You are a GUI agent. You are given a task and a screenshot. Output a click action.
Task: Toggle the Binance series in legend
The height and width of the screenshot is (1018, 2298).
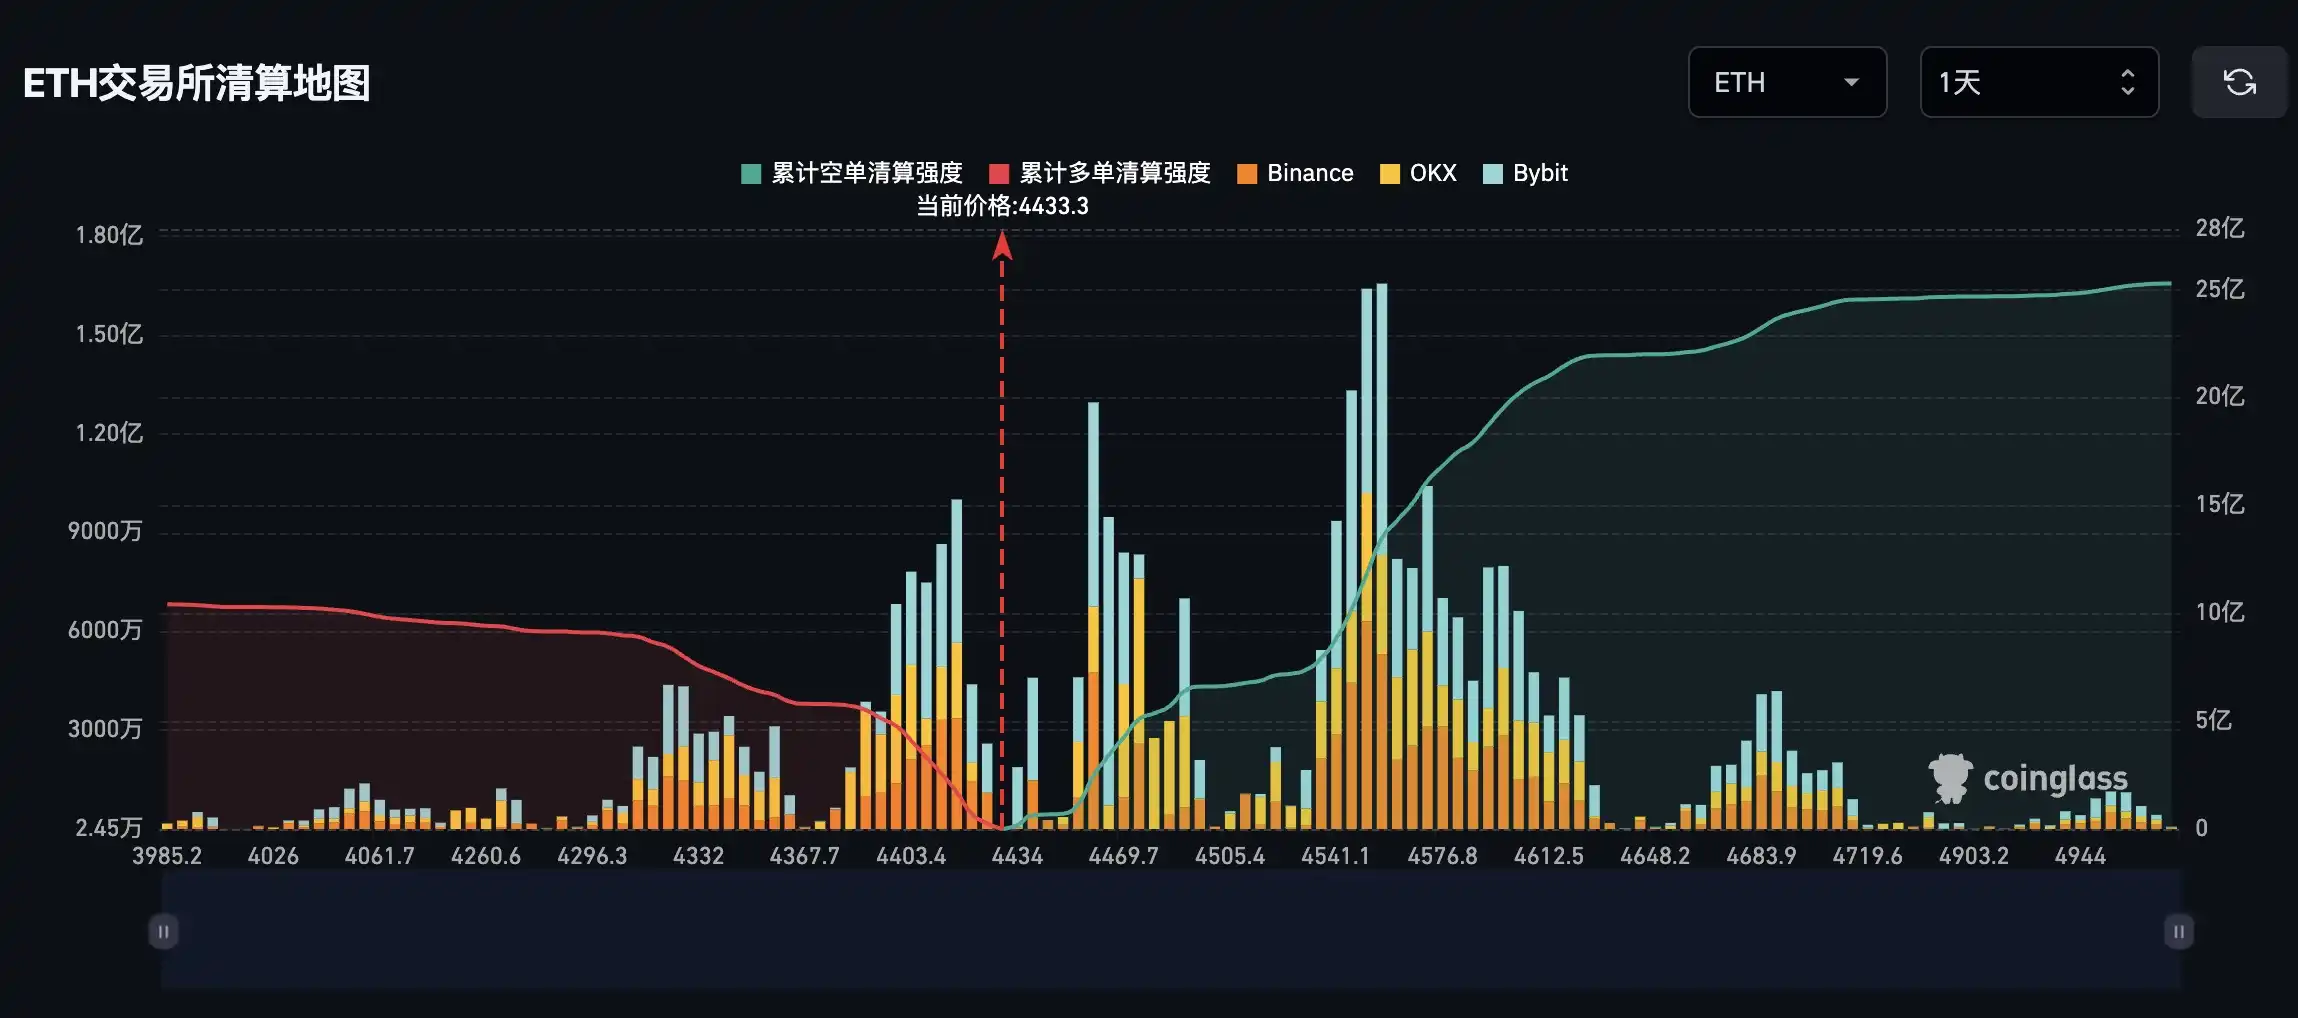1309,173
